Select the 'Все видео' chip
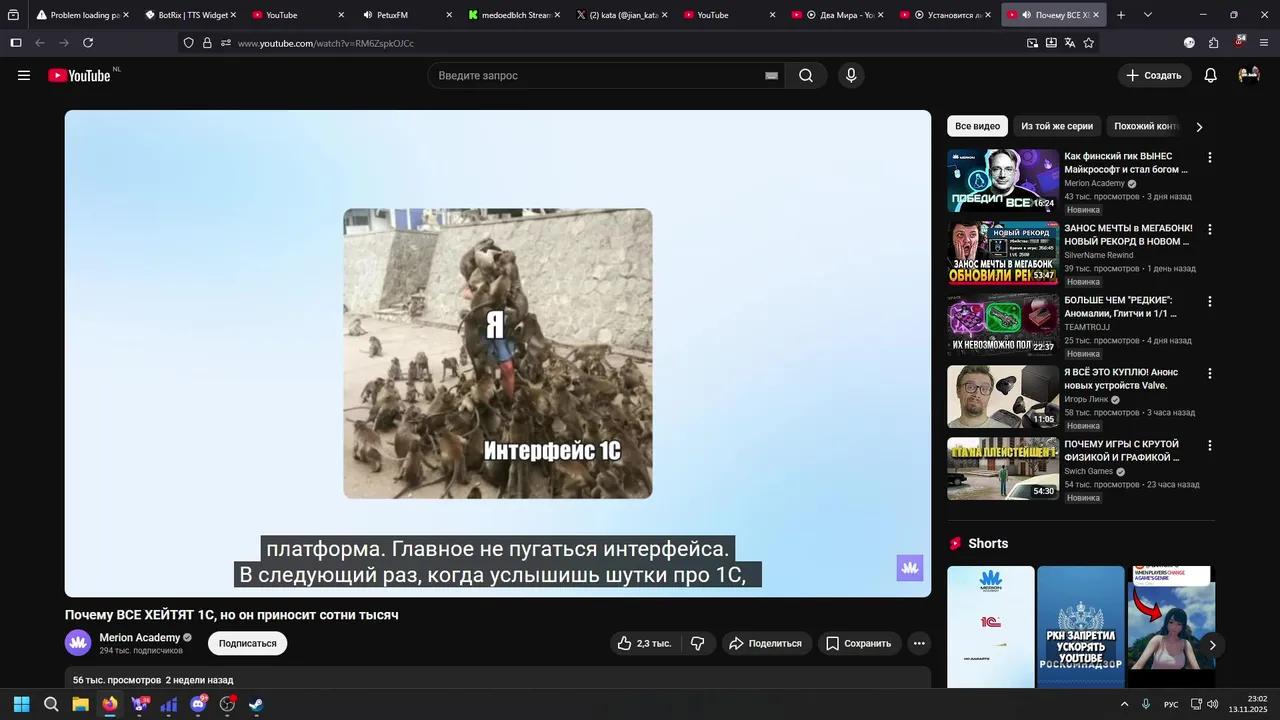The height and width of the screenshot is (720, 1280). (x=977, y=127)
